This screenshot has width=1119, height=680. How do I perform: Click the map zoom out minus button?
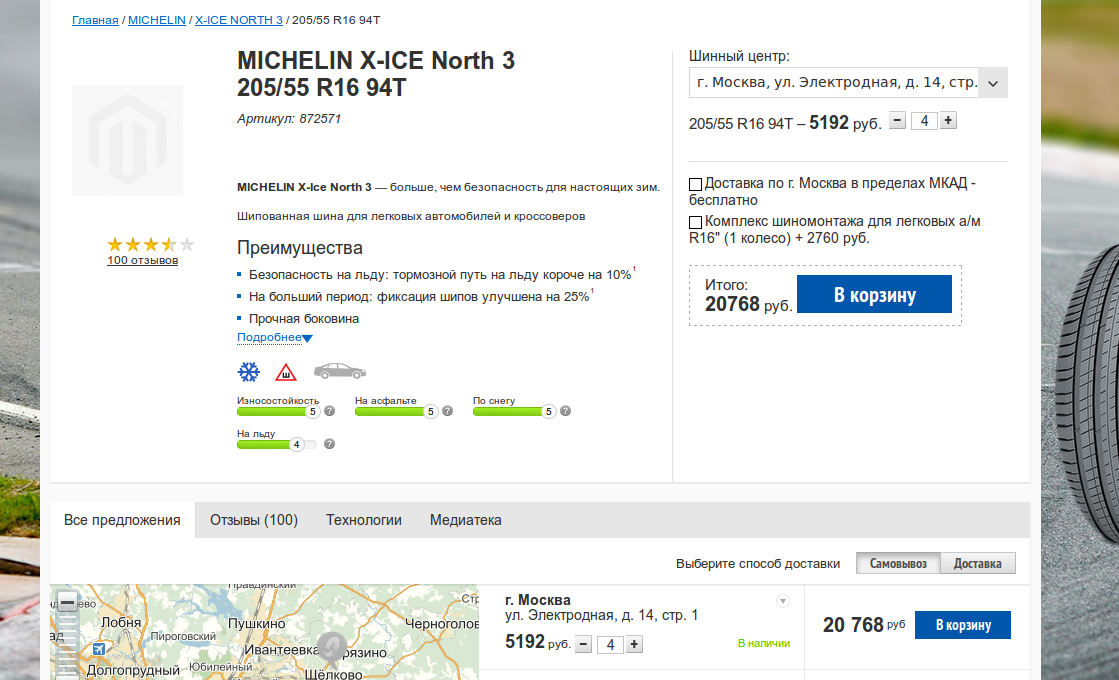[x=67, y=602]
